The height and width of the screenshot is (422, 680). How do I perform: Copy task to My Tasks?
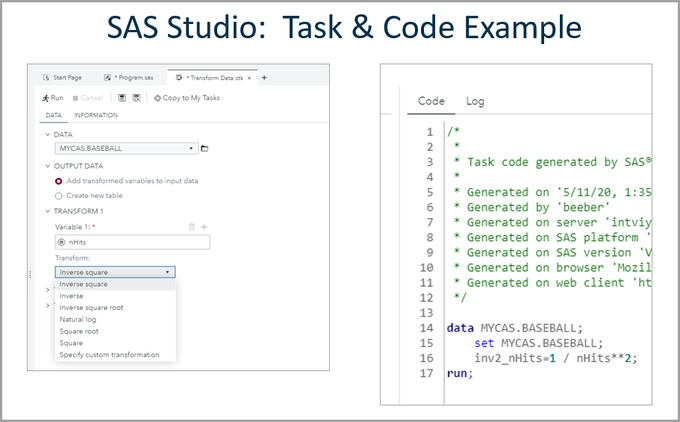tap(187, 98)
